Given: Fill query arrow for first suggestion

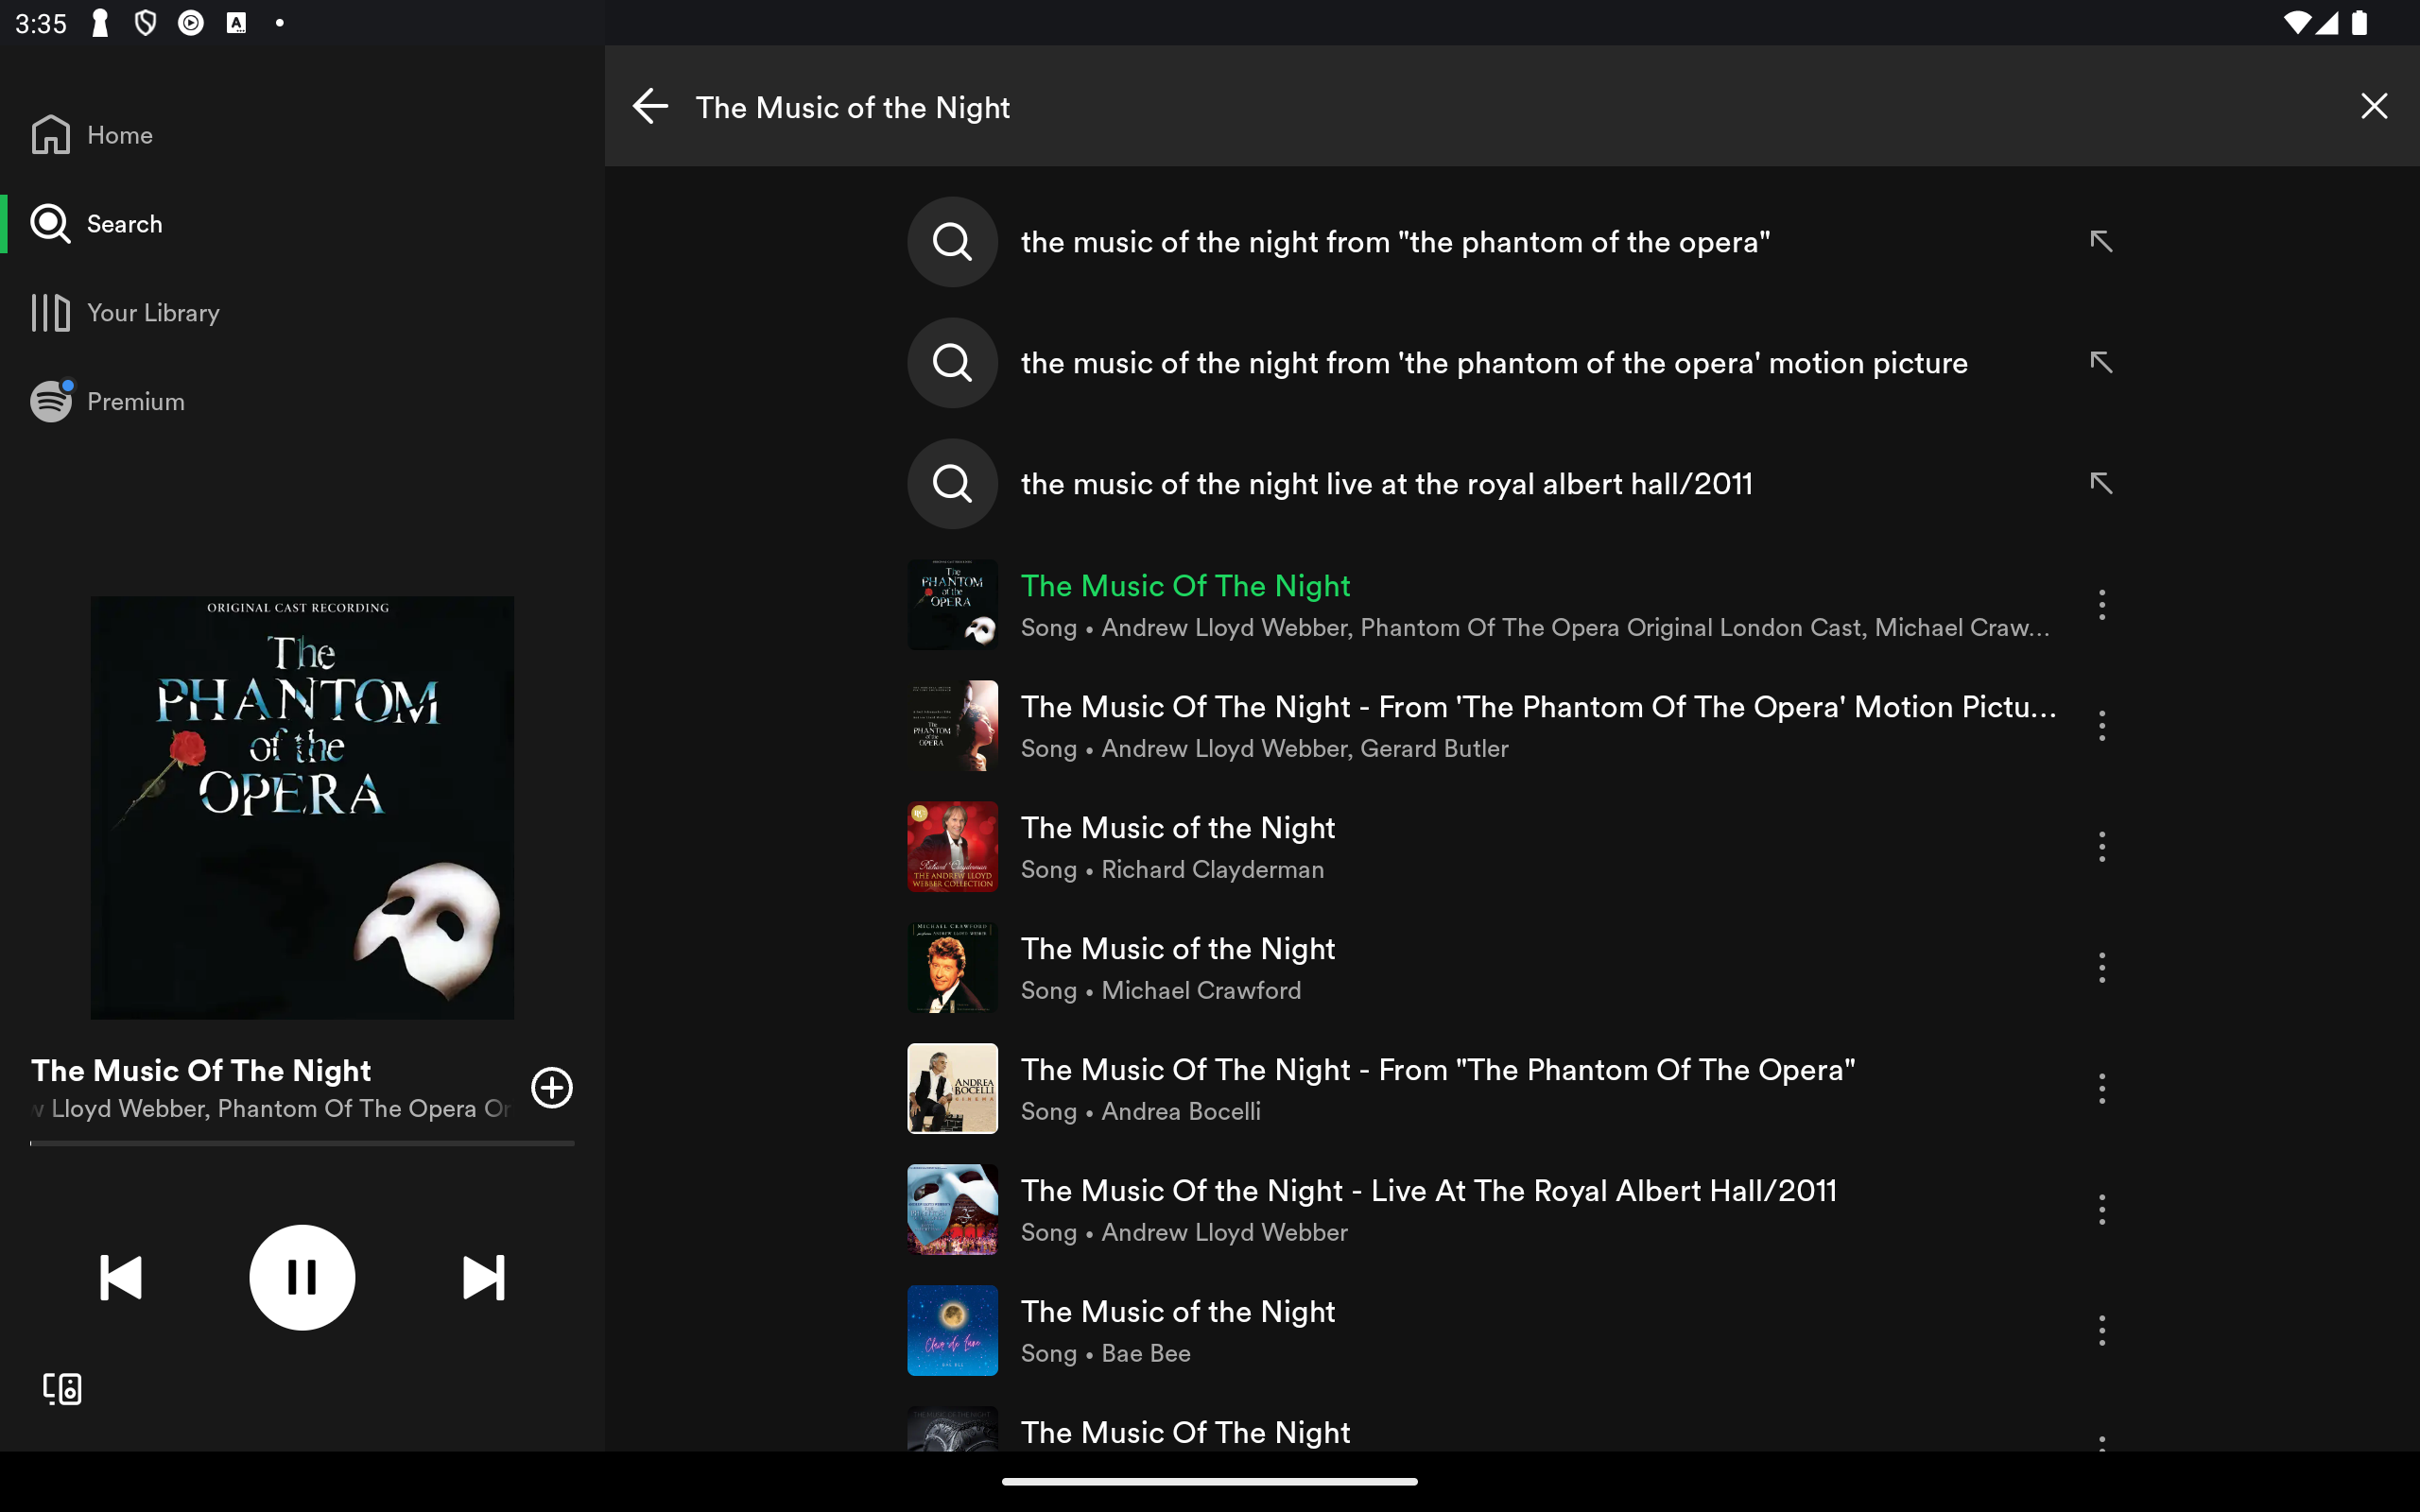Looking at the screenshot, I should click(2101, 242).
